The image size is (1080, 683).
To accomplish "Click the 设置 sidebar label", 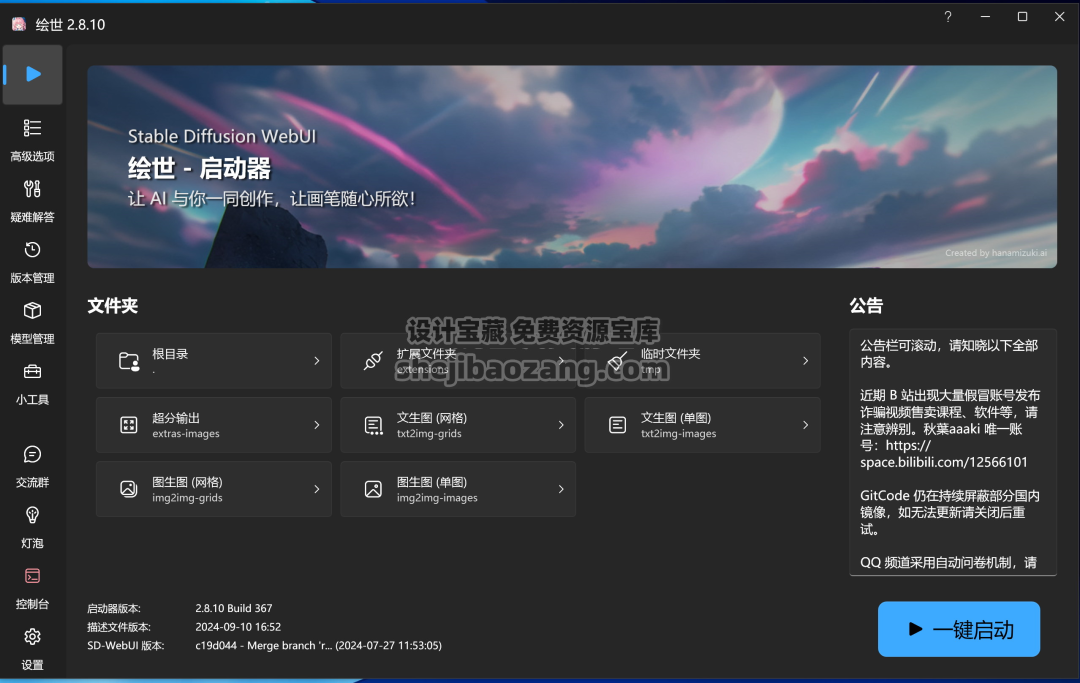I will 32,665.
